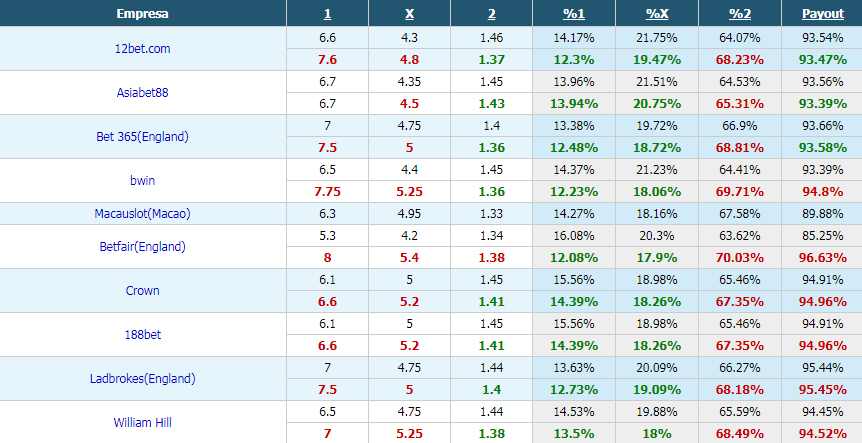The height and width of the screenshot is (443, 862).
Task: Open the Macauslot(Macao) link
Action: [142, 213]
